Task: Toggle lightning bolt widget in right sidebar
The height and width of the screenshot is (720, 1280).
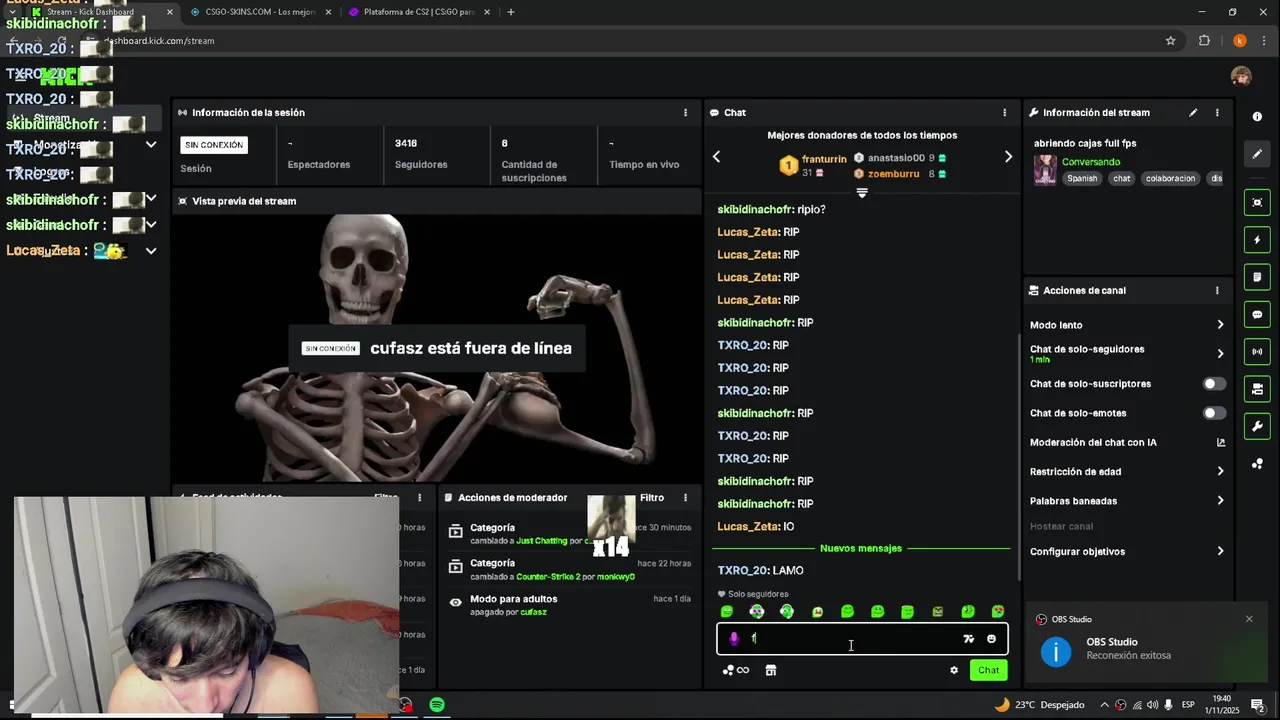Action: tap(1257, 240)
